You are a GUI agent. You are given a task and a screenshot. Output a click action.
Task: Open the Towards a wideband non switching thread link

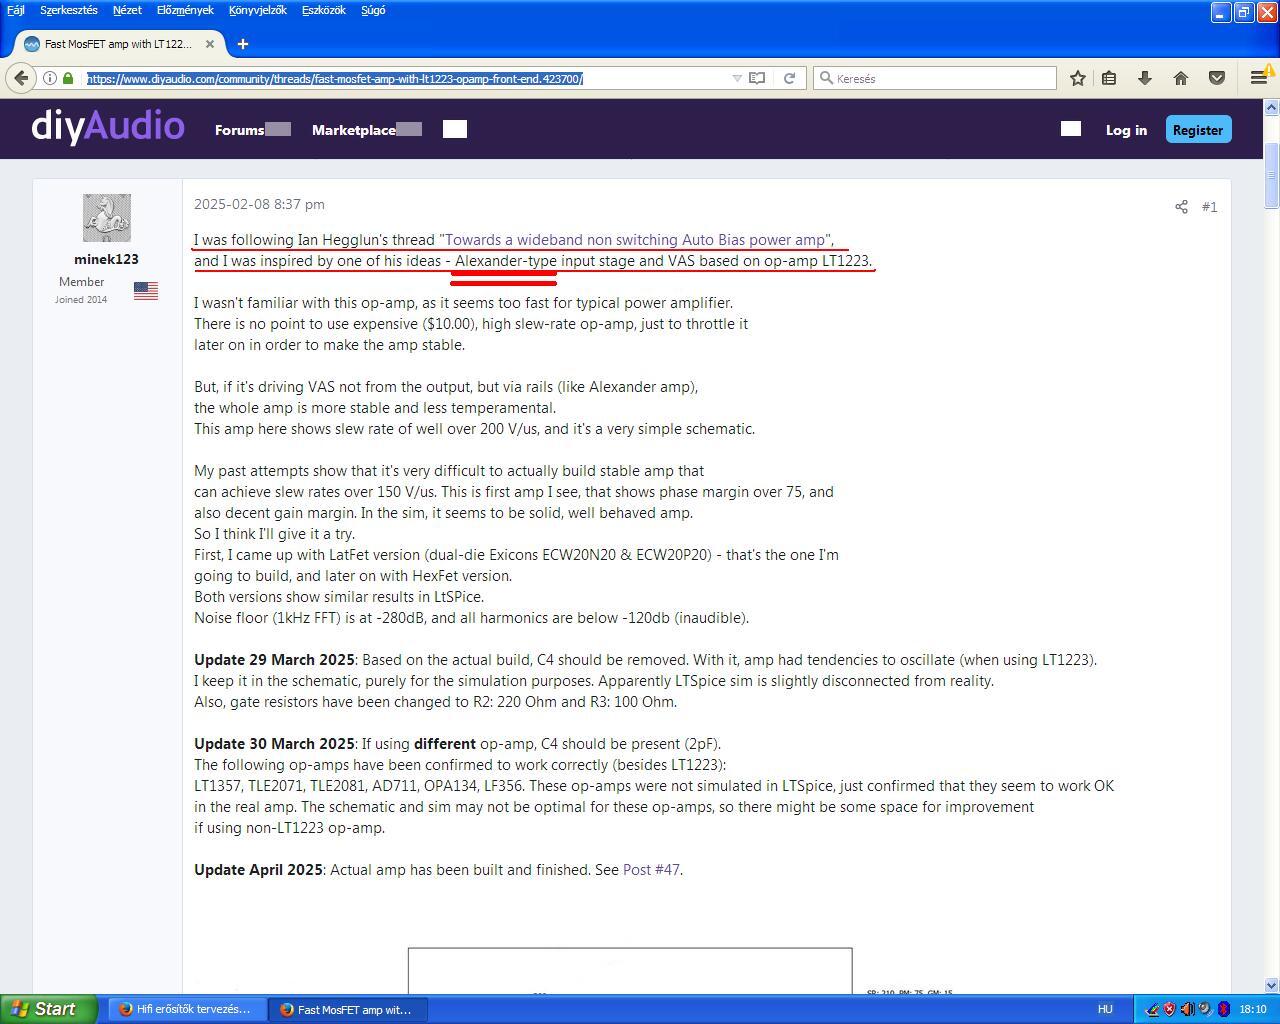coord(636,240)
